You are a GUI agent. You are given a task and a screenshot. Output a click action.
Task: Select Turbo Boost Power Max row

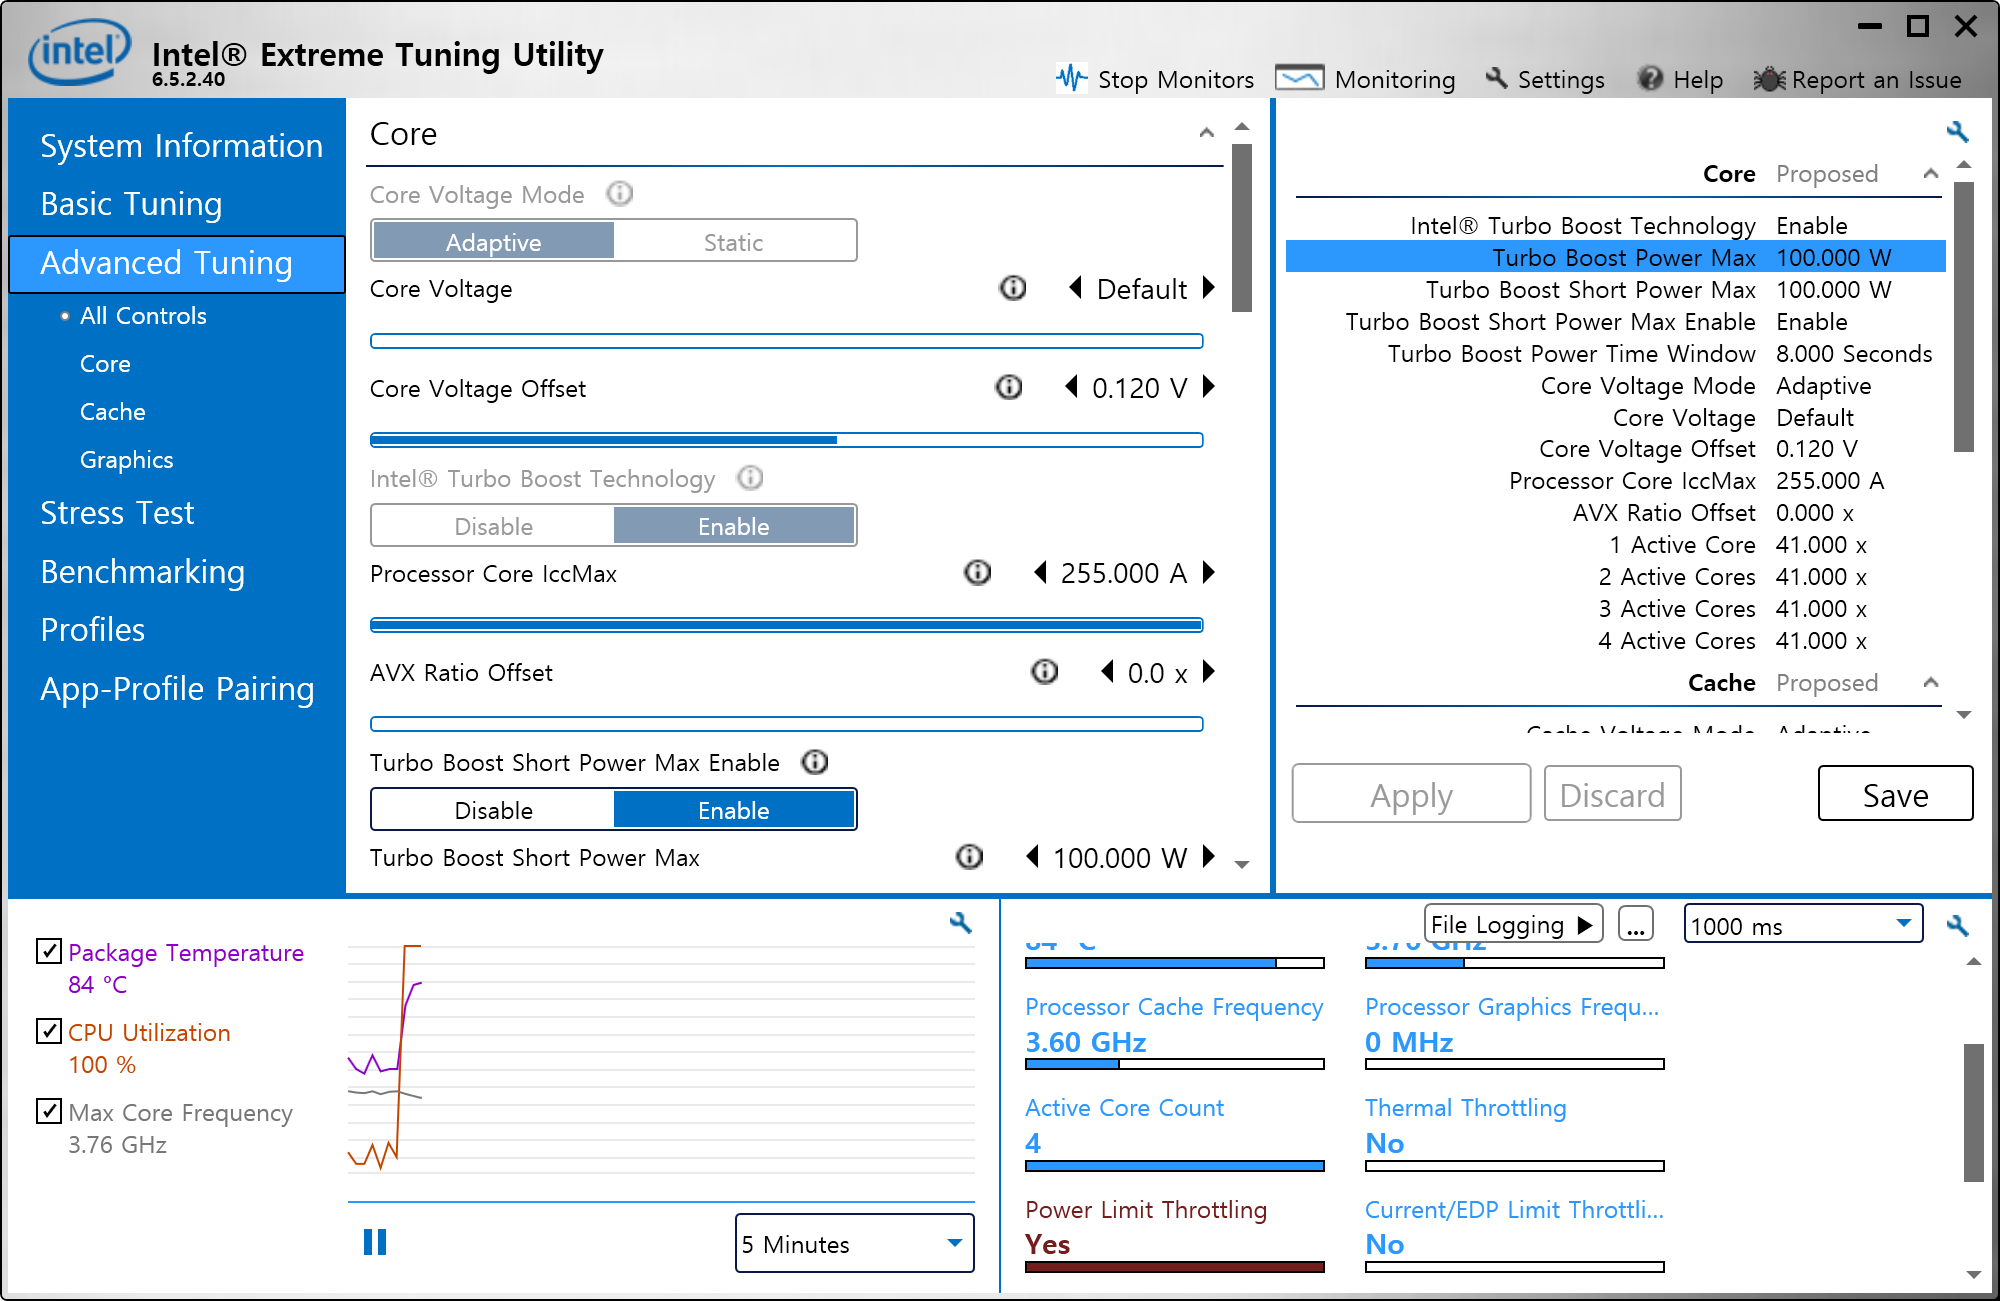1616,257
